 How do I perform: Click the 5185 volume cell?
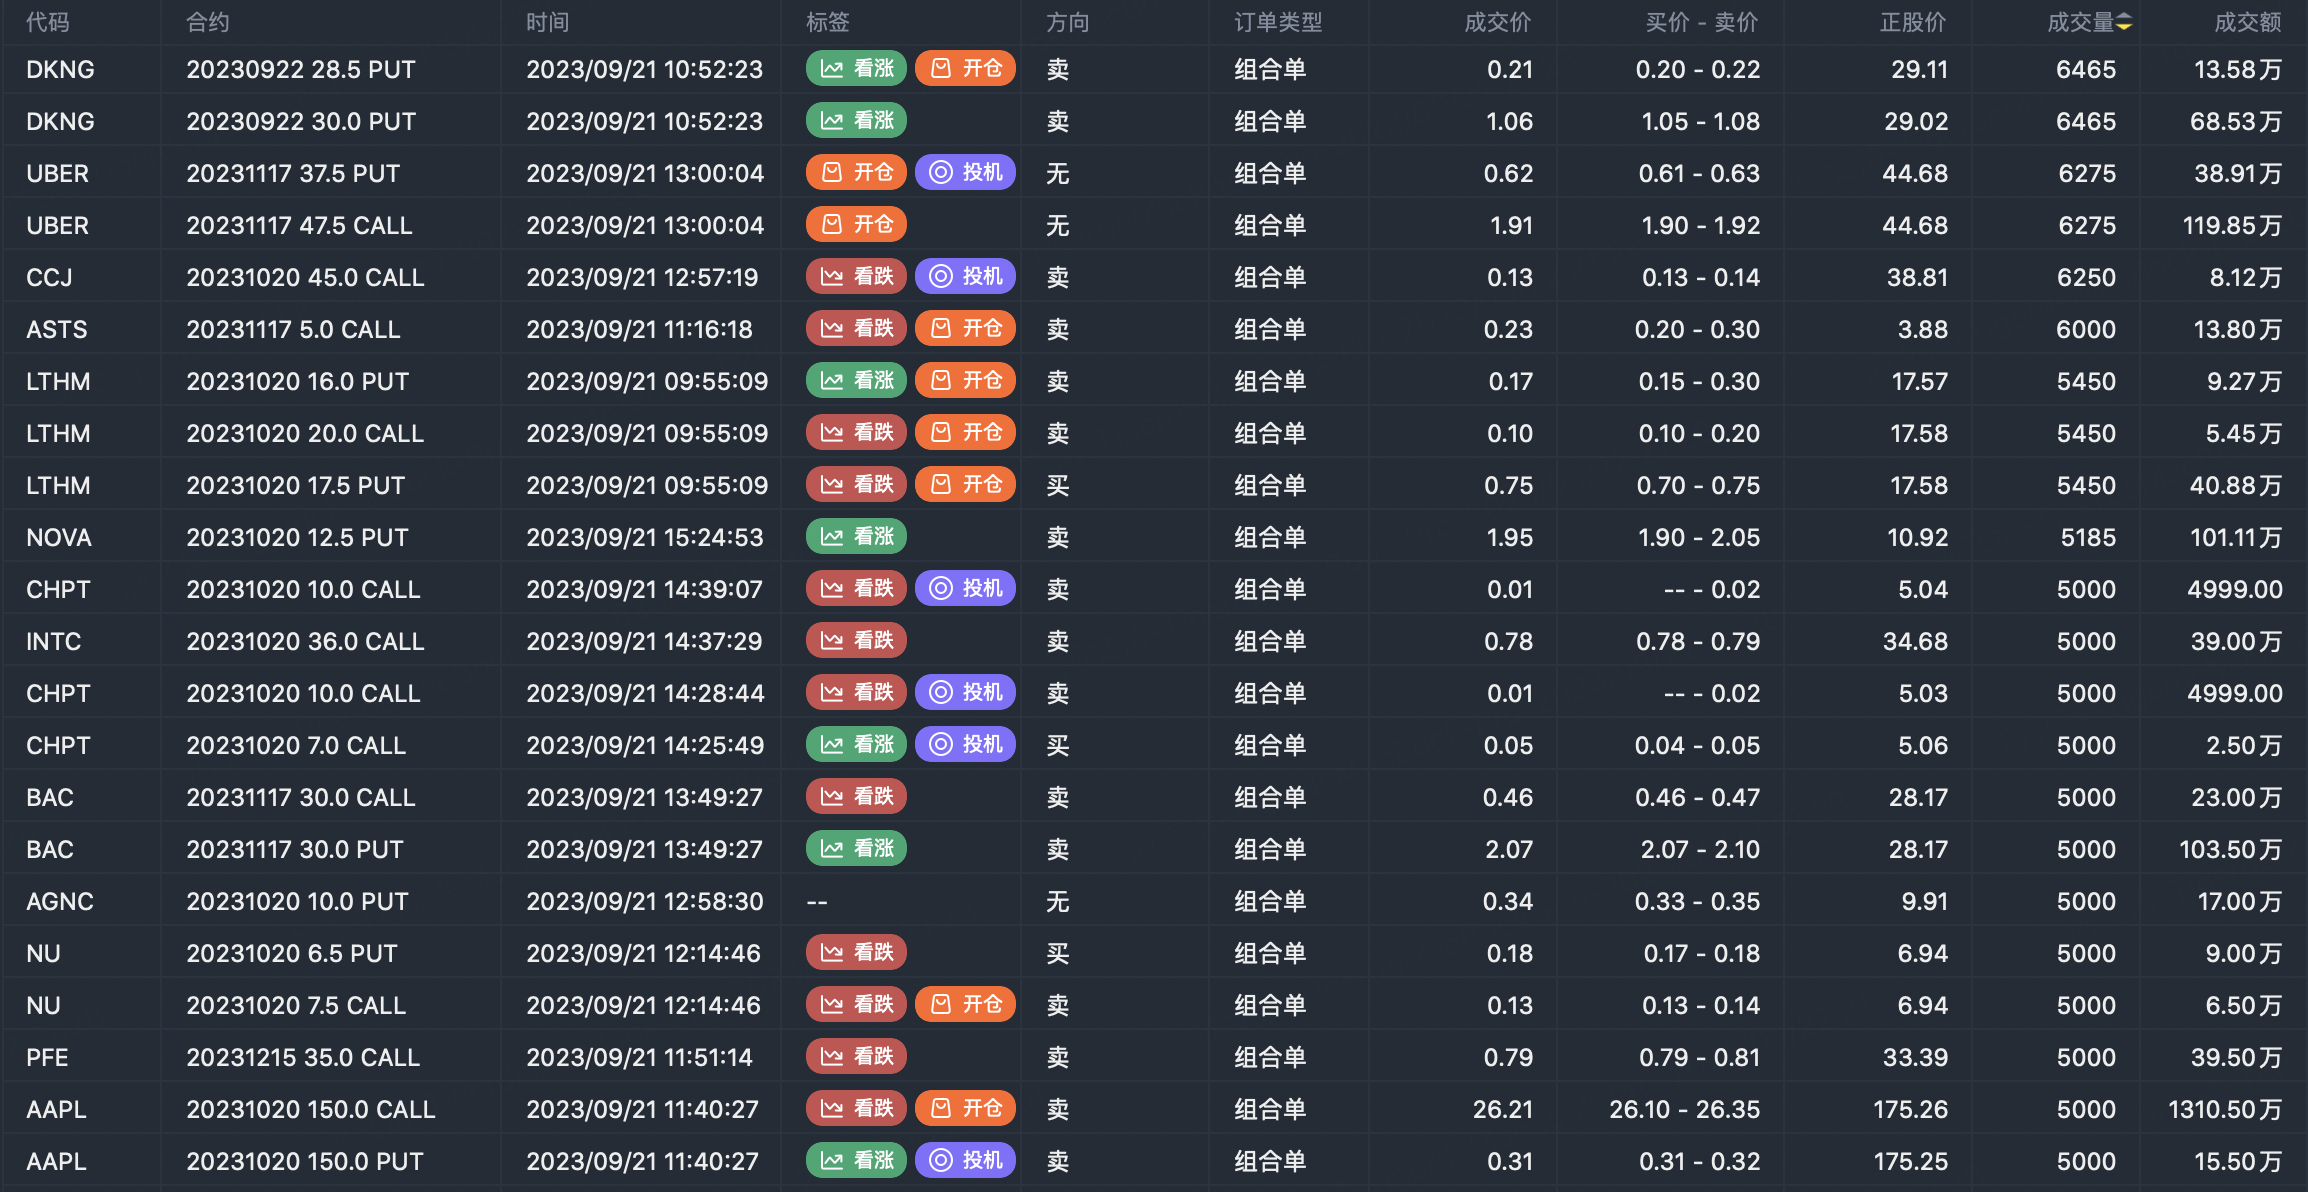point(2088,537)
